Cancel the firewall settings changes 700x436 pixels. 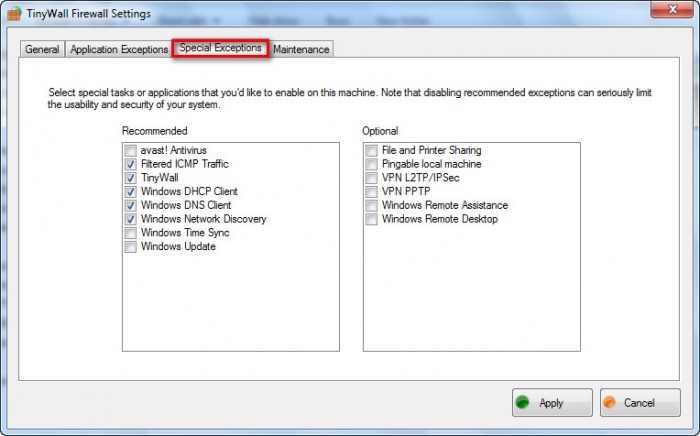[x=640, y=403]
